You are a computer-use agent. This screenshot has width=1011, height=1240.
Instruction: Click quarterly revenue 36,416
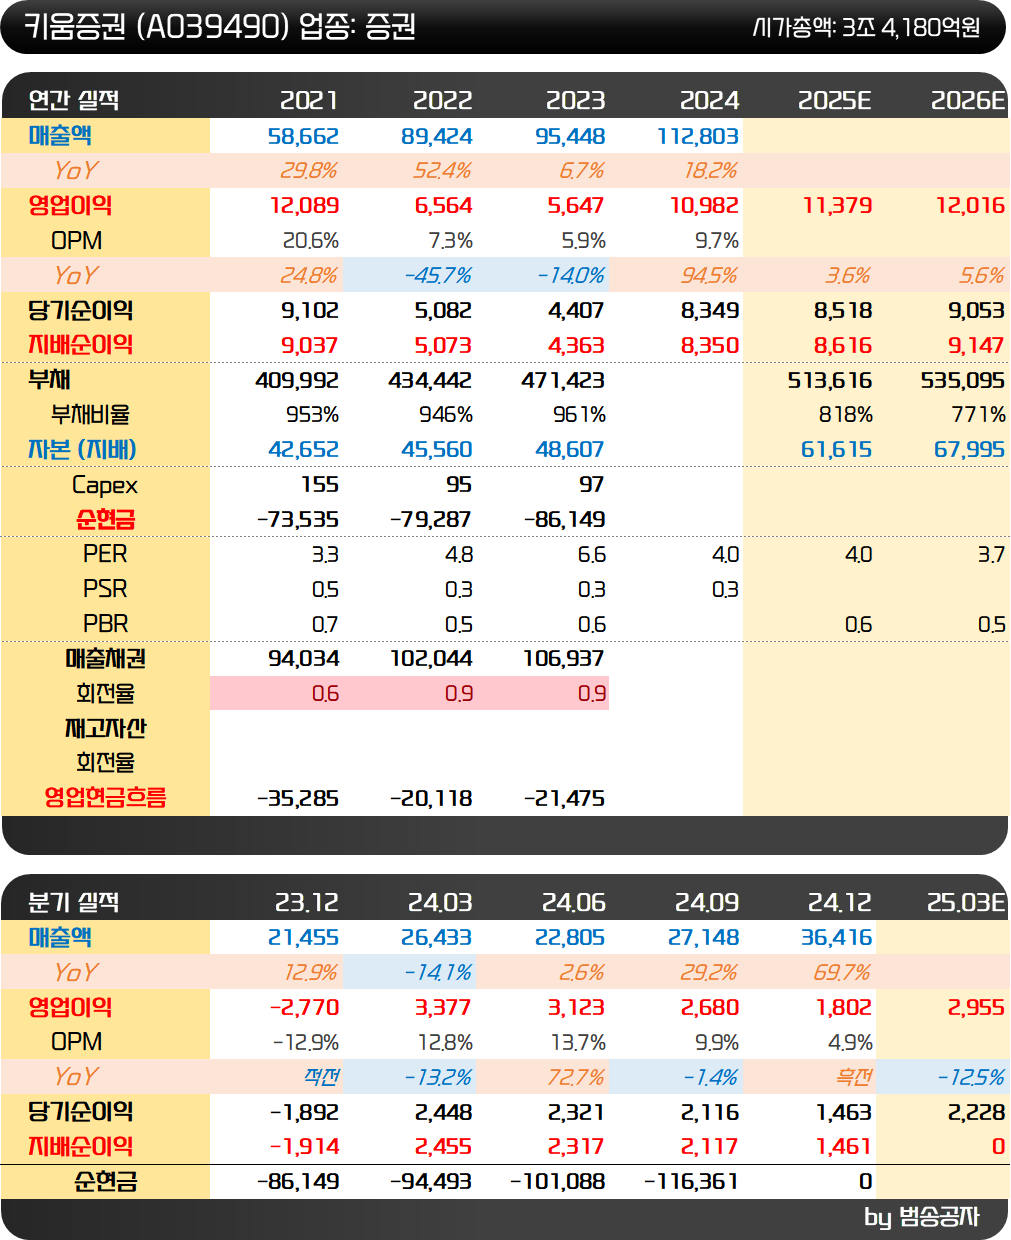click(837, 938)
